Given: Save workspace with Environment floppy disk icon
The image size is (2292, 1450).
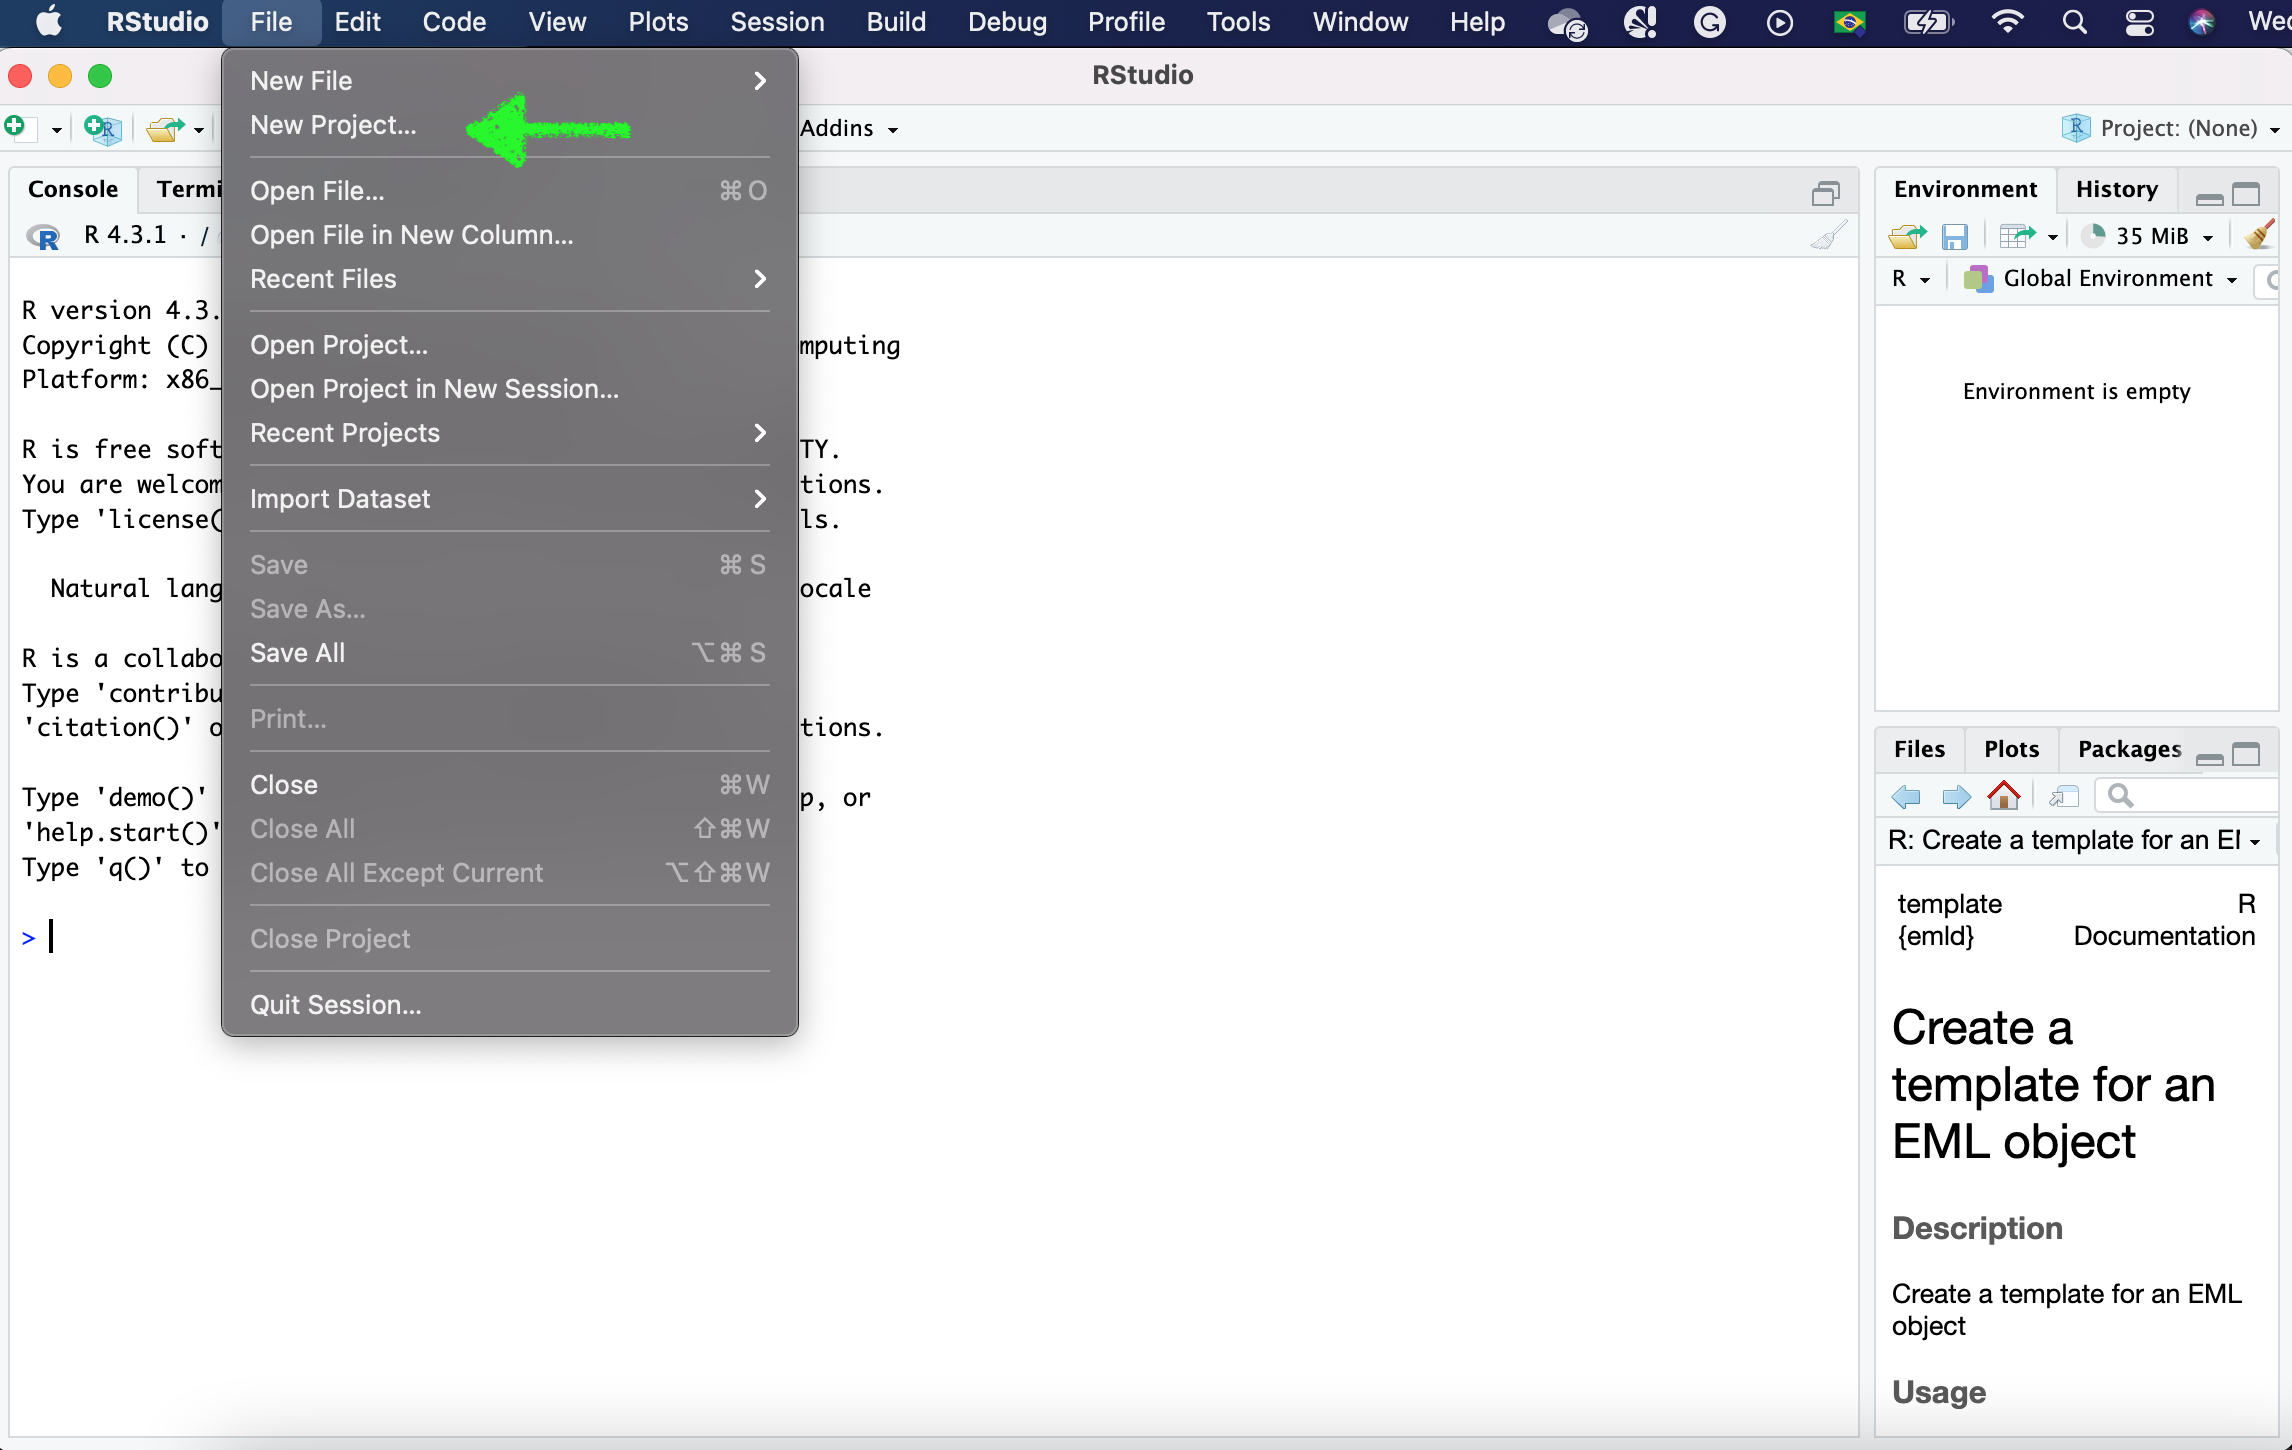Looking at the screenshot, I should pyautogui.click(x=1954, y=236).
